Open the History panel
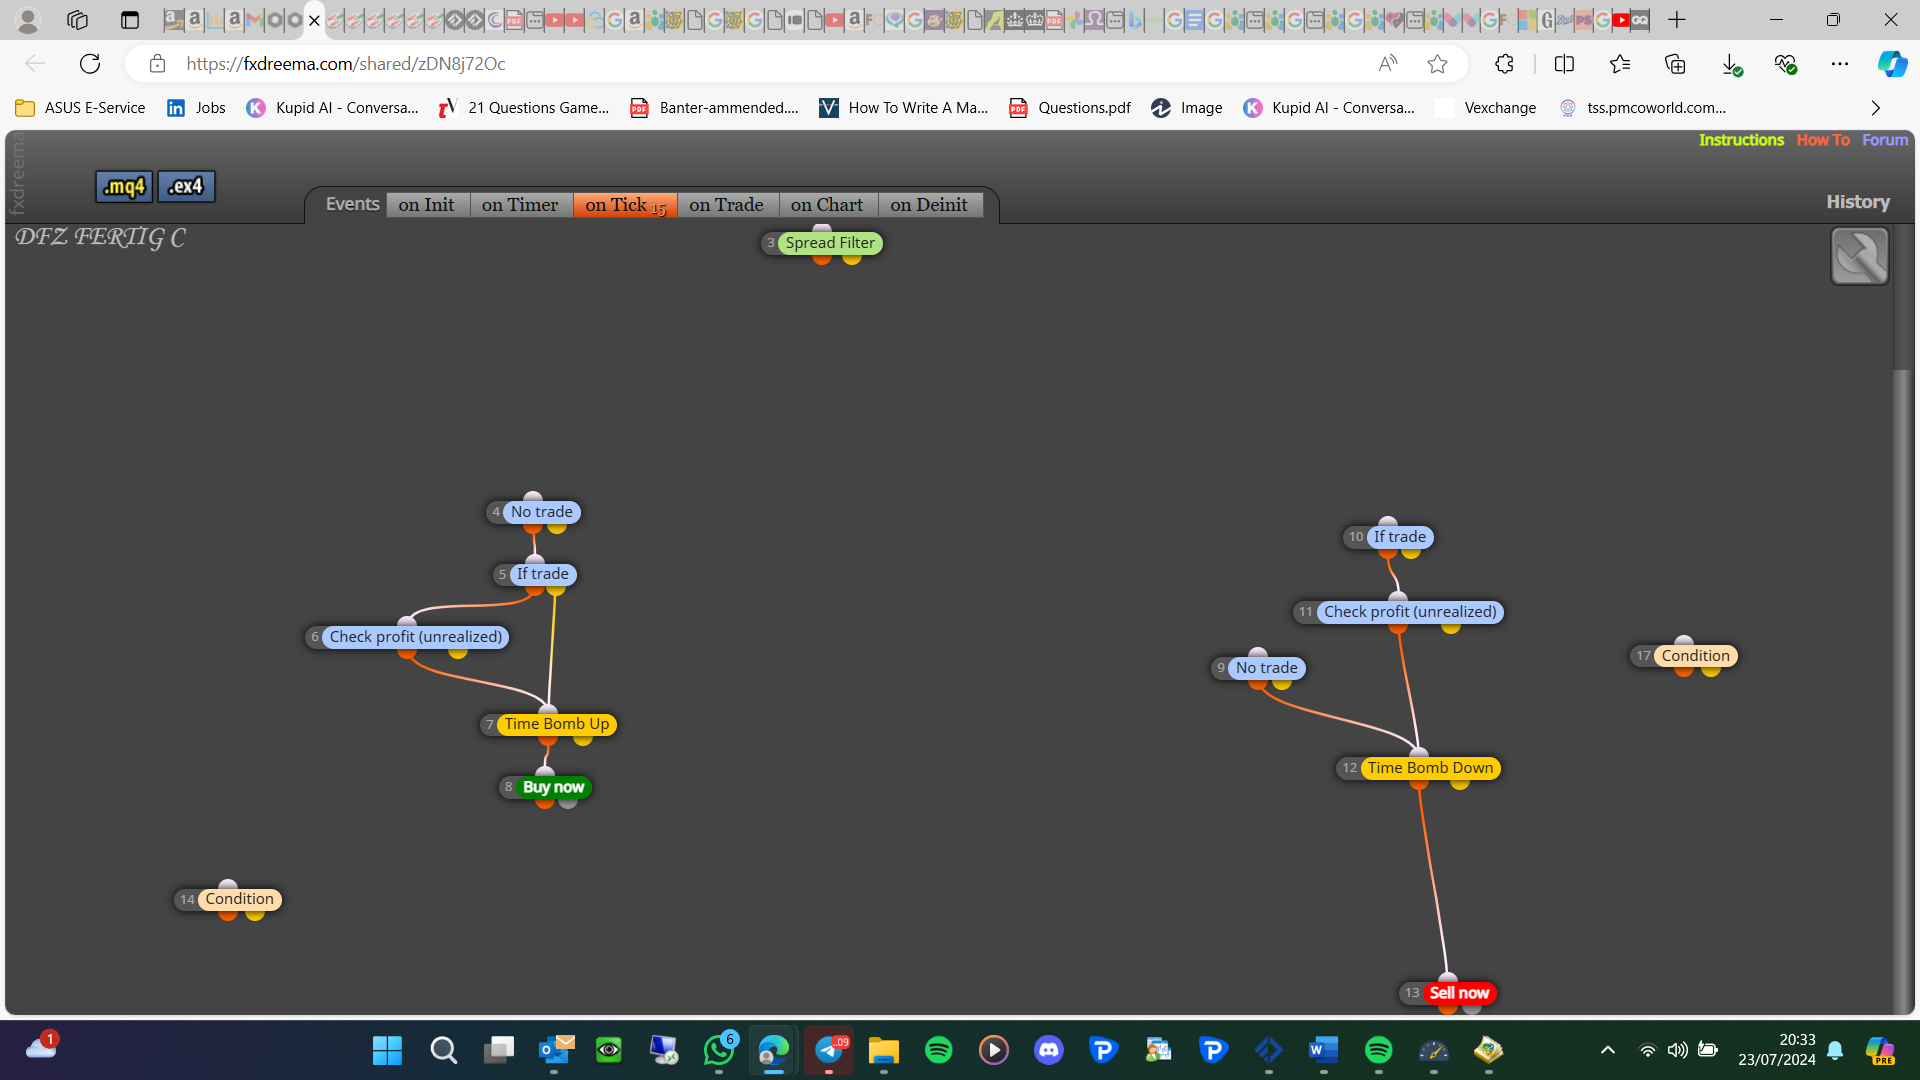This screenshot has height=1080, width=1920. (x=1858, y=202)
